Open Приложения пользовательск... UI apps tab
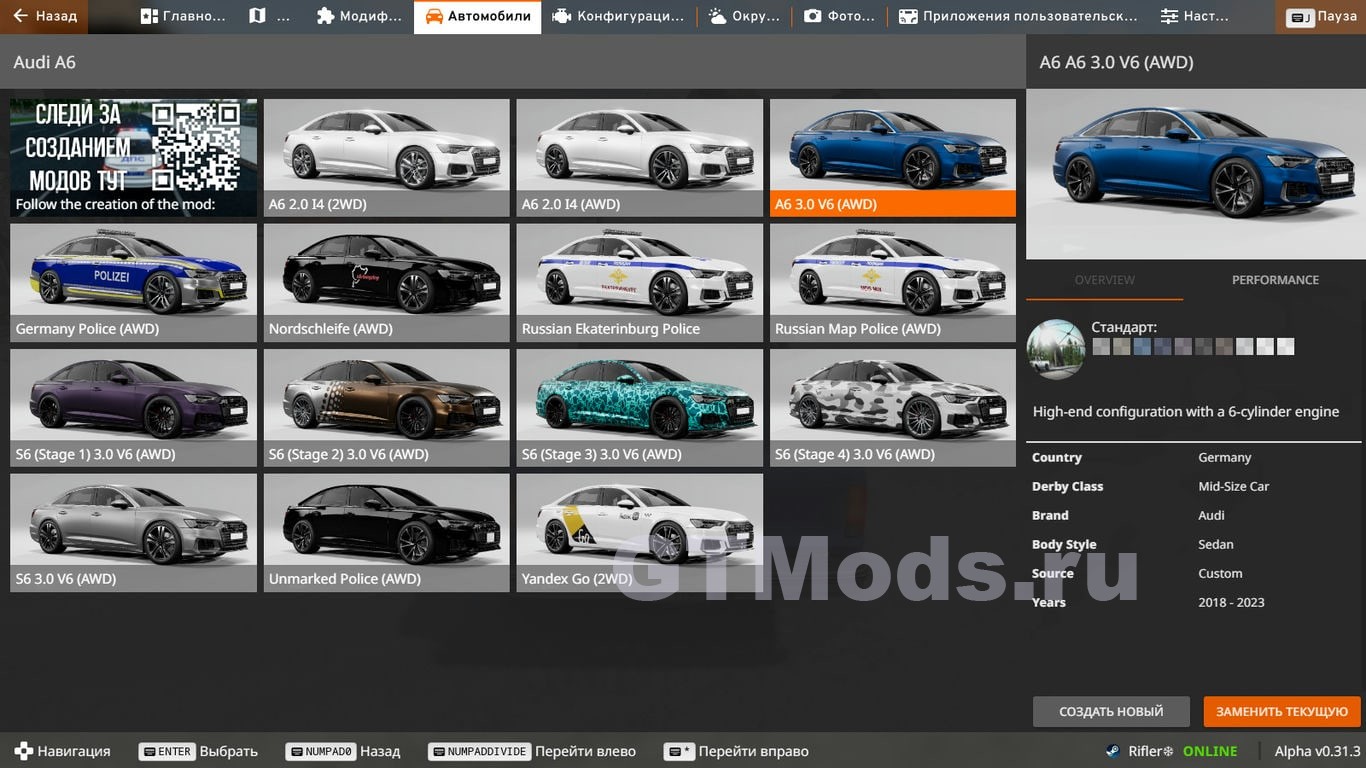The width and height of the screenshot is (1366, 768). click(x=1018, y=16)
